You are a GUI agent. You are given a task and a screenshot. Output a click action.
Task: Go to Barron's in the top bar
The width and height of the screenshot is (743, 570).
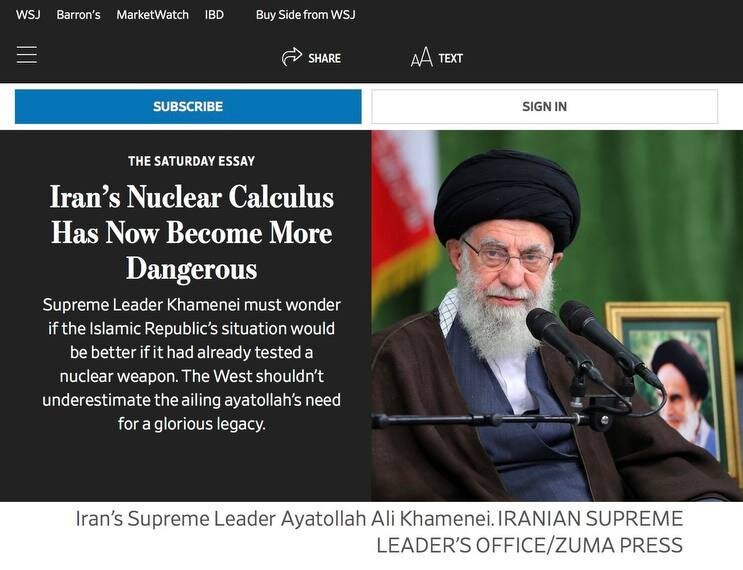[x=78, y=15]
